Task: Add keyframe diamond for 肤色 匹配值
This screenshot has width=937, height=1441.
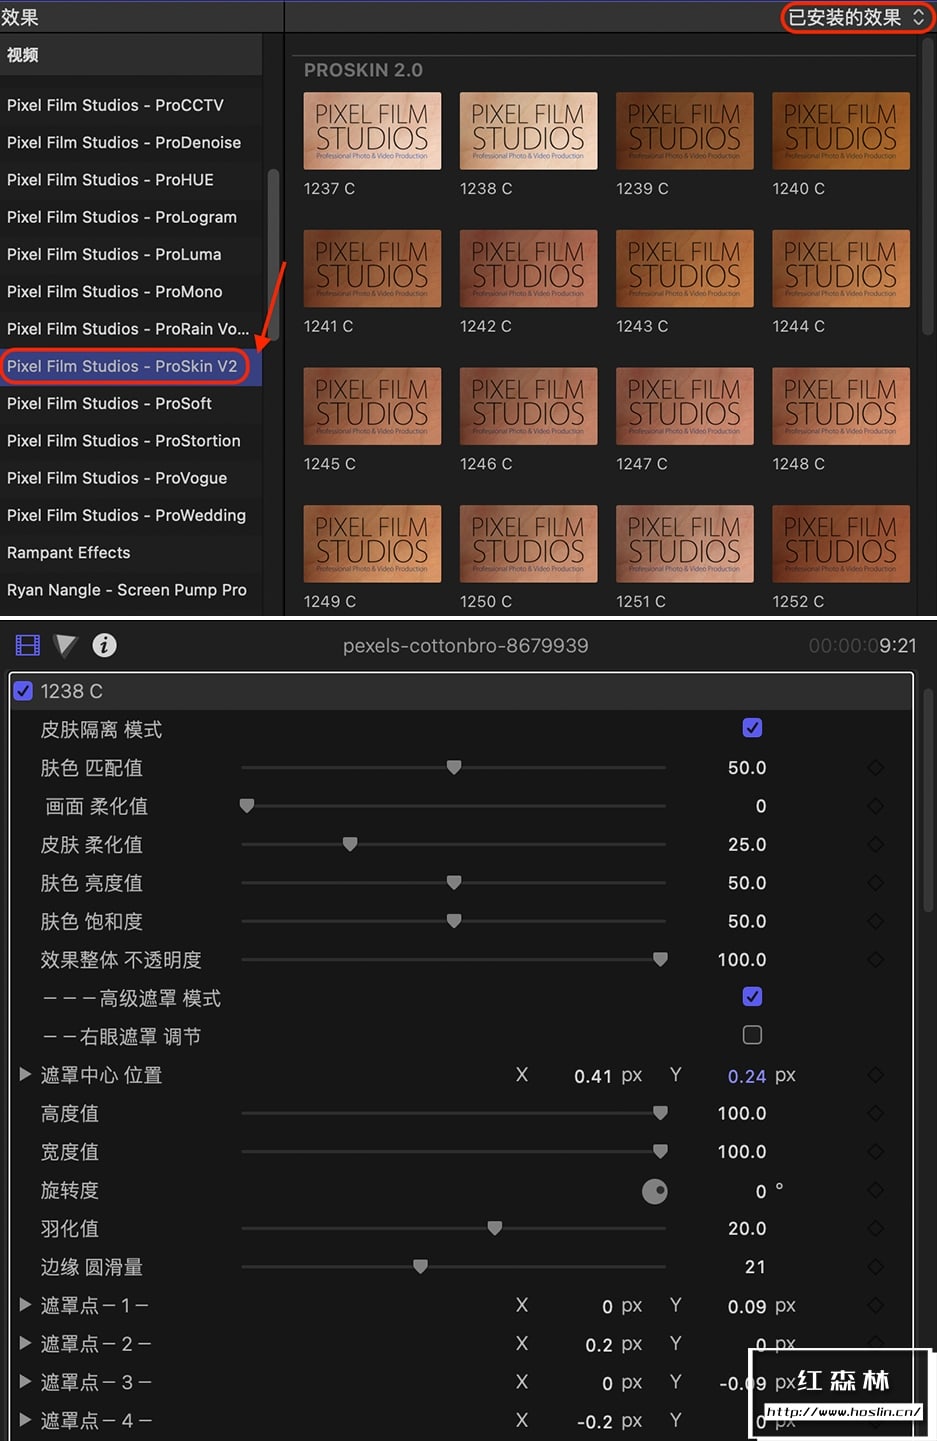Action: [x=876, y=768]
